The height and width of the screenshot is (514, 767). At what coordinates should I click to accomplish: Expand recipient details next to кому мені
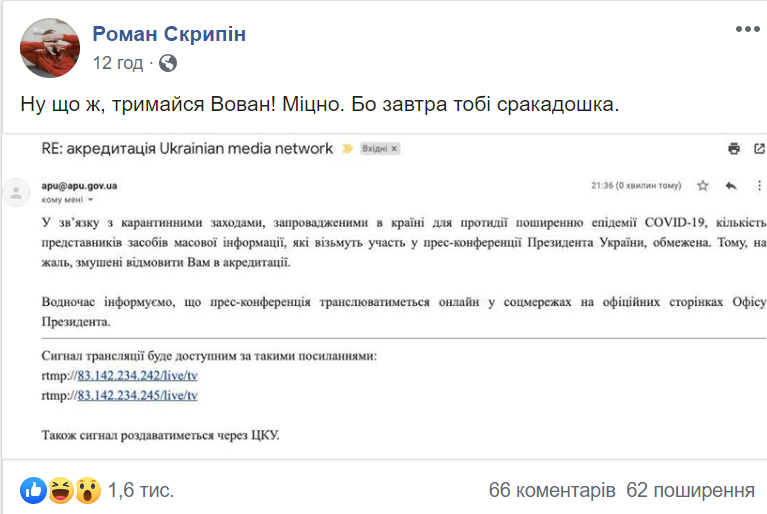coord(89,201)
